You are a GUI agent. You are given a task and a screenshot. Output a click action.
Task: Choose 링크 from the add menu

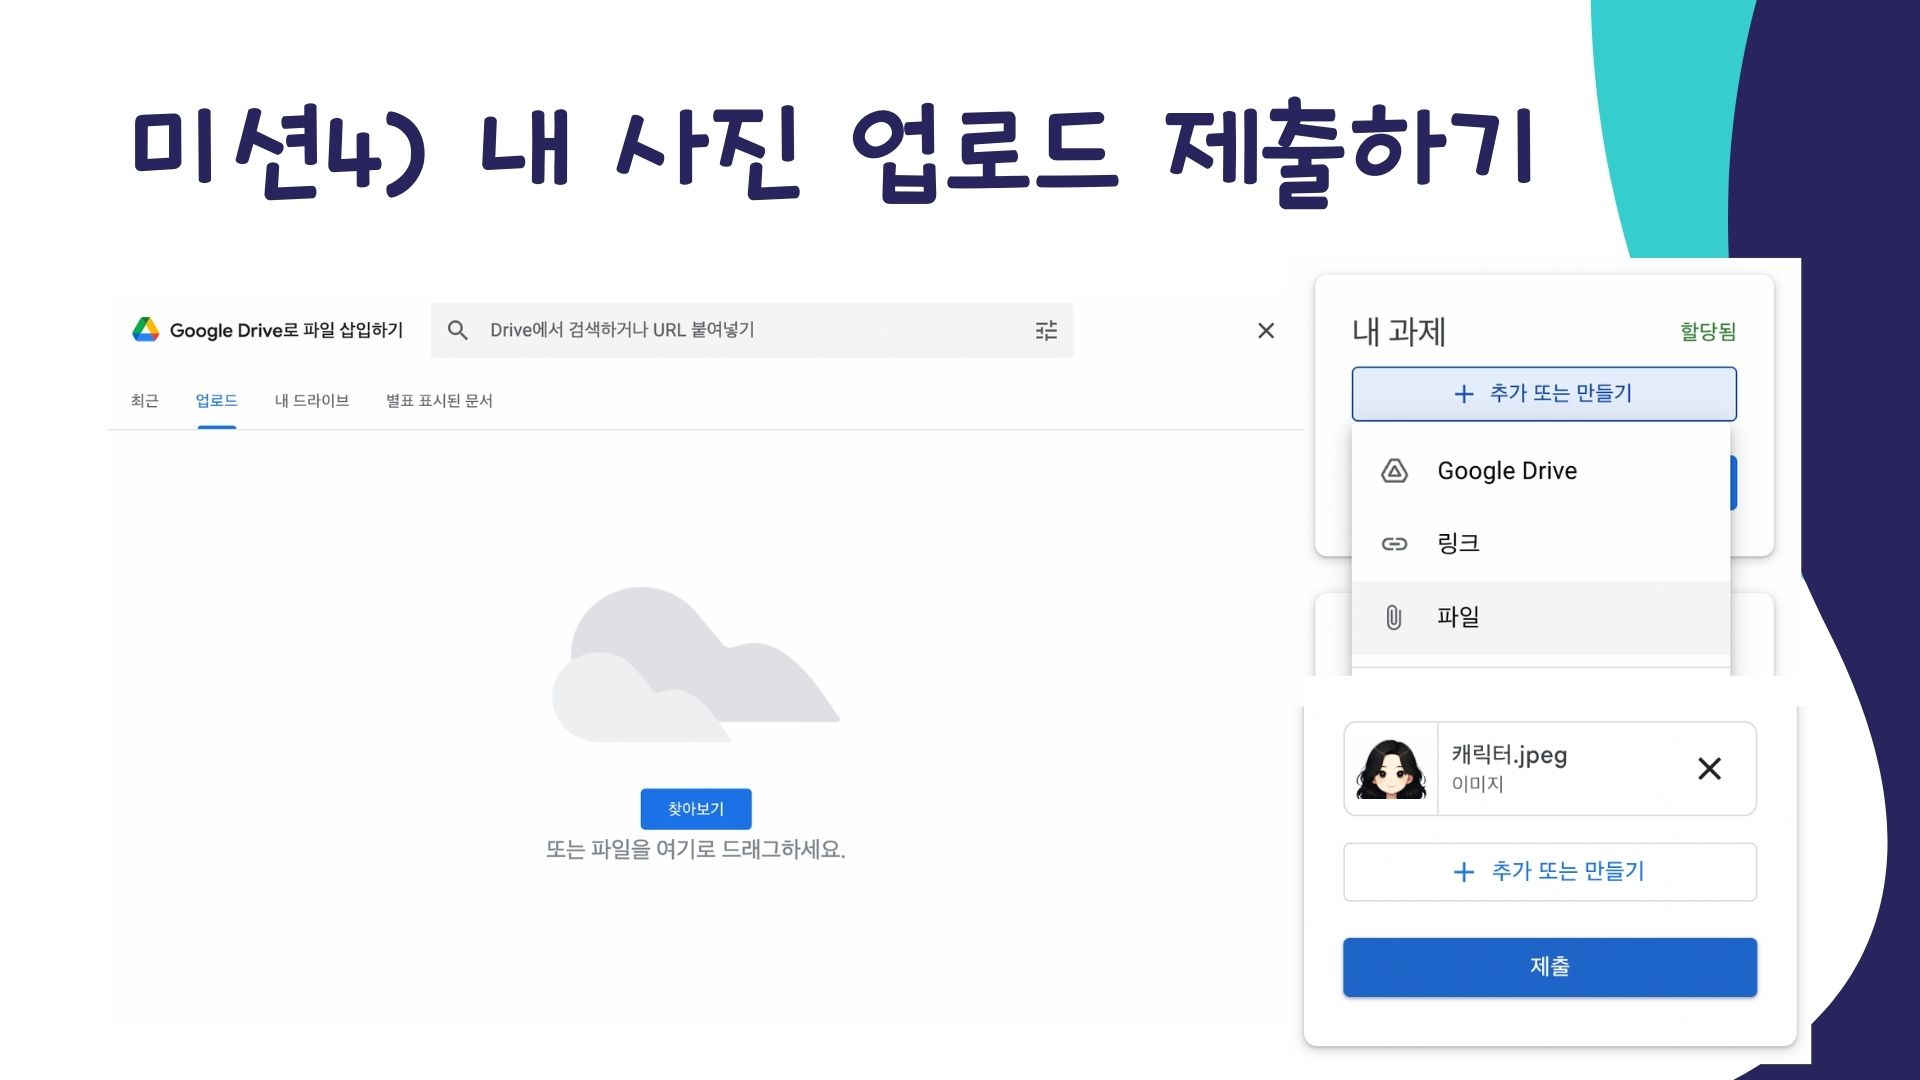tap(1458, 544)
